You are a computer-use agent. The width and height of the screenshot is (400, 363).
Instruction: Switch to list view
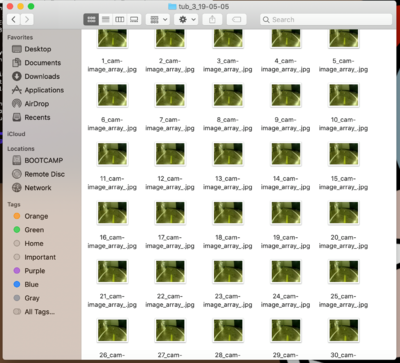(106, 20)
